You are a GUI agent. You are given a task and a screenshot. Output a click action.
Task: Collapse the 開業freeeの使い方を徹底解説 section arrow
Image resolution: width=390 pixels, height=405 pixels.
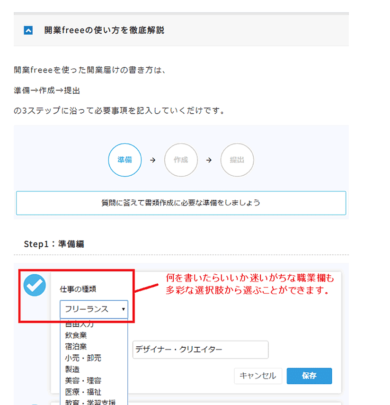click(x=28, y=31)
